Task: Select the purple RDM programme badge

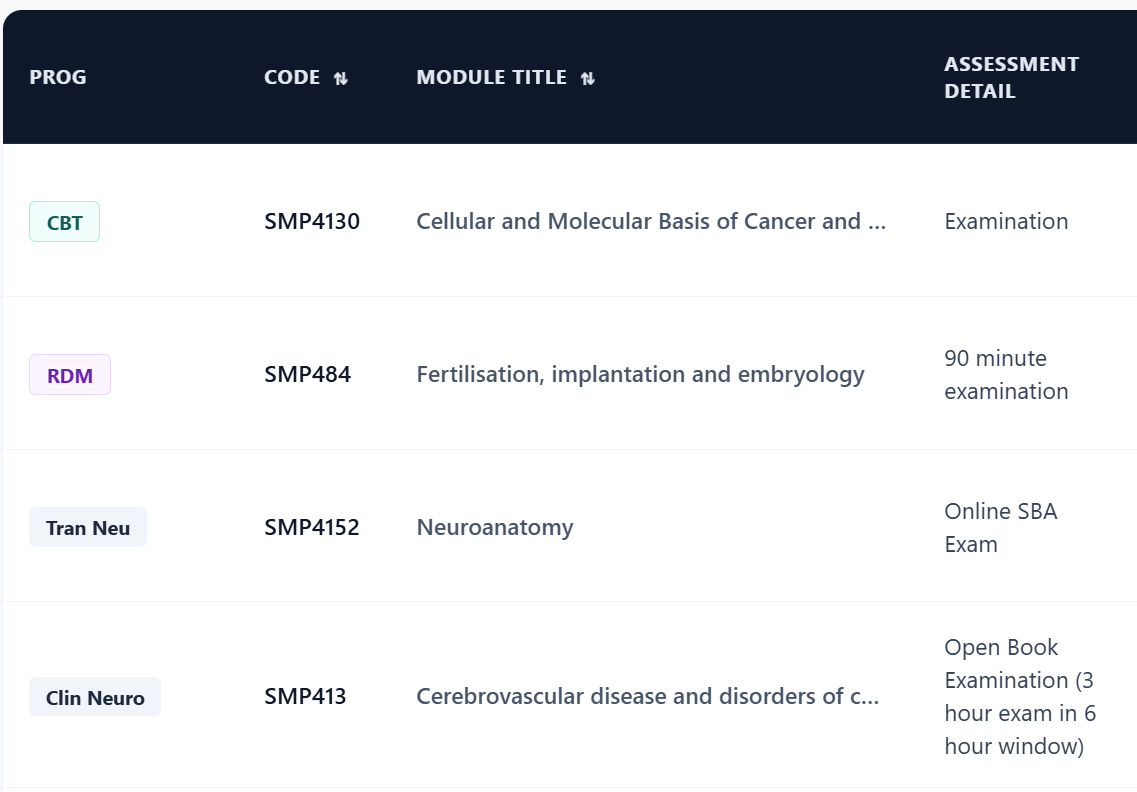Action: click(70, 375)
